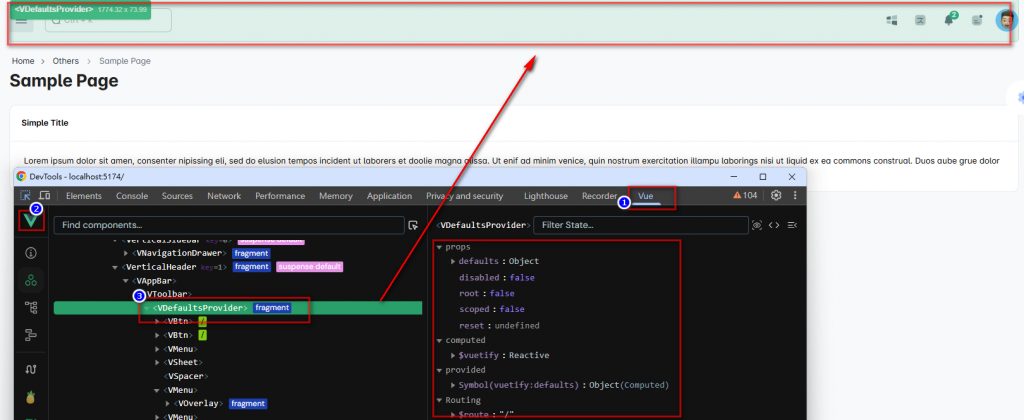Viewport: 1024px width, 420px height.
Task: Click the 104 warnings indicator
Action: pyautogui.click(x=745, y=195)
